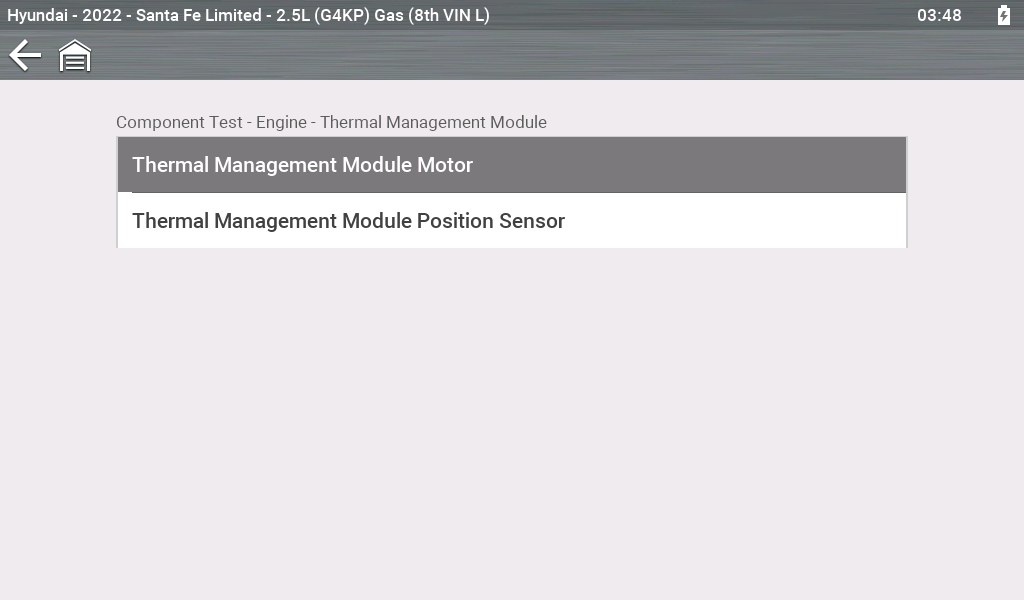Click "(8th VIN L)" in the title bar
This screenshot has width=1024, height=600.
448,15
